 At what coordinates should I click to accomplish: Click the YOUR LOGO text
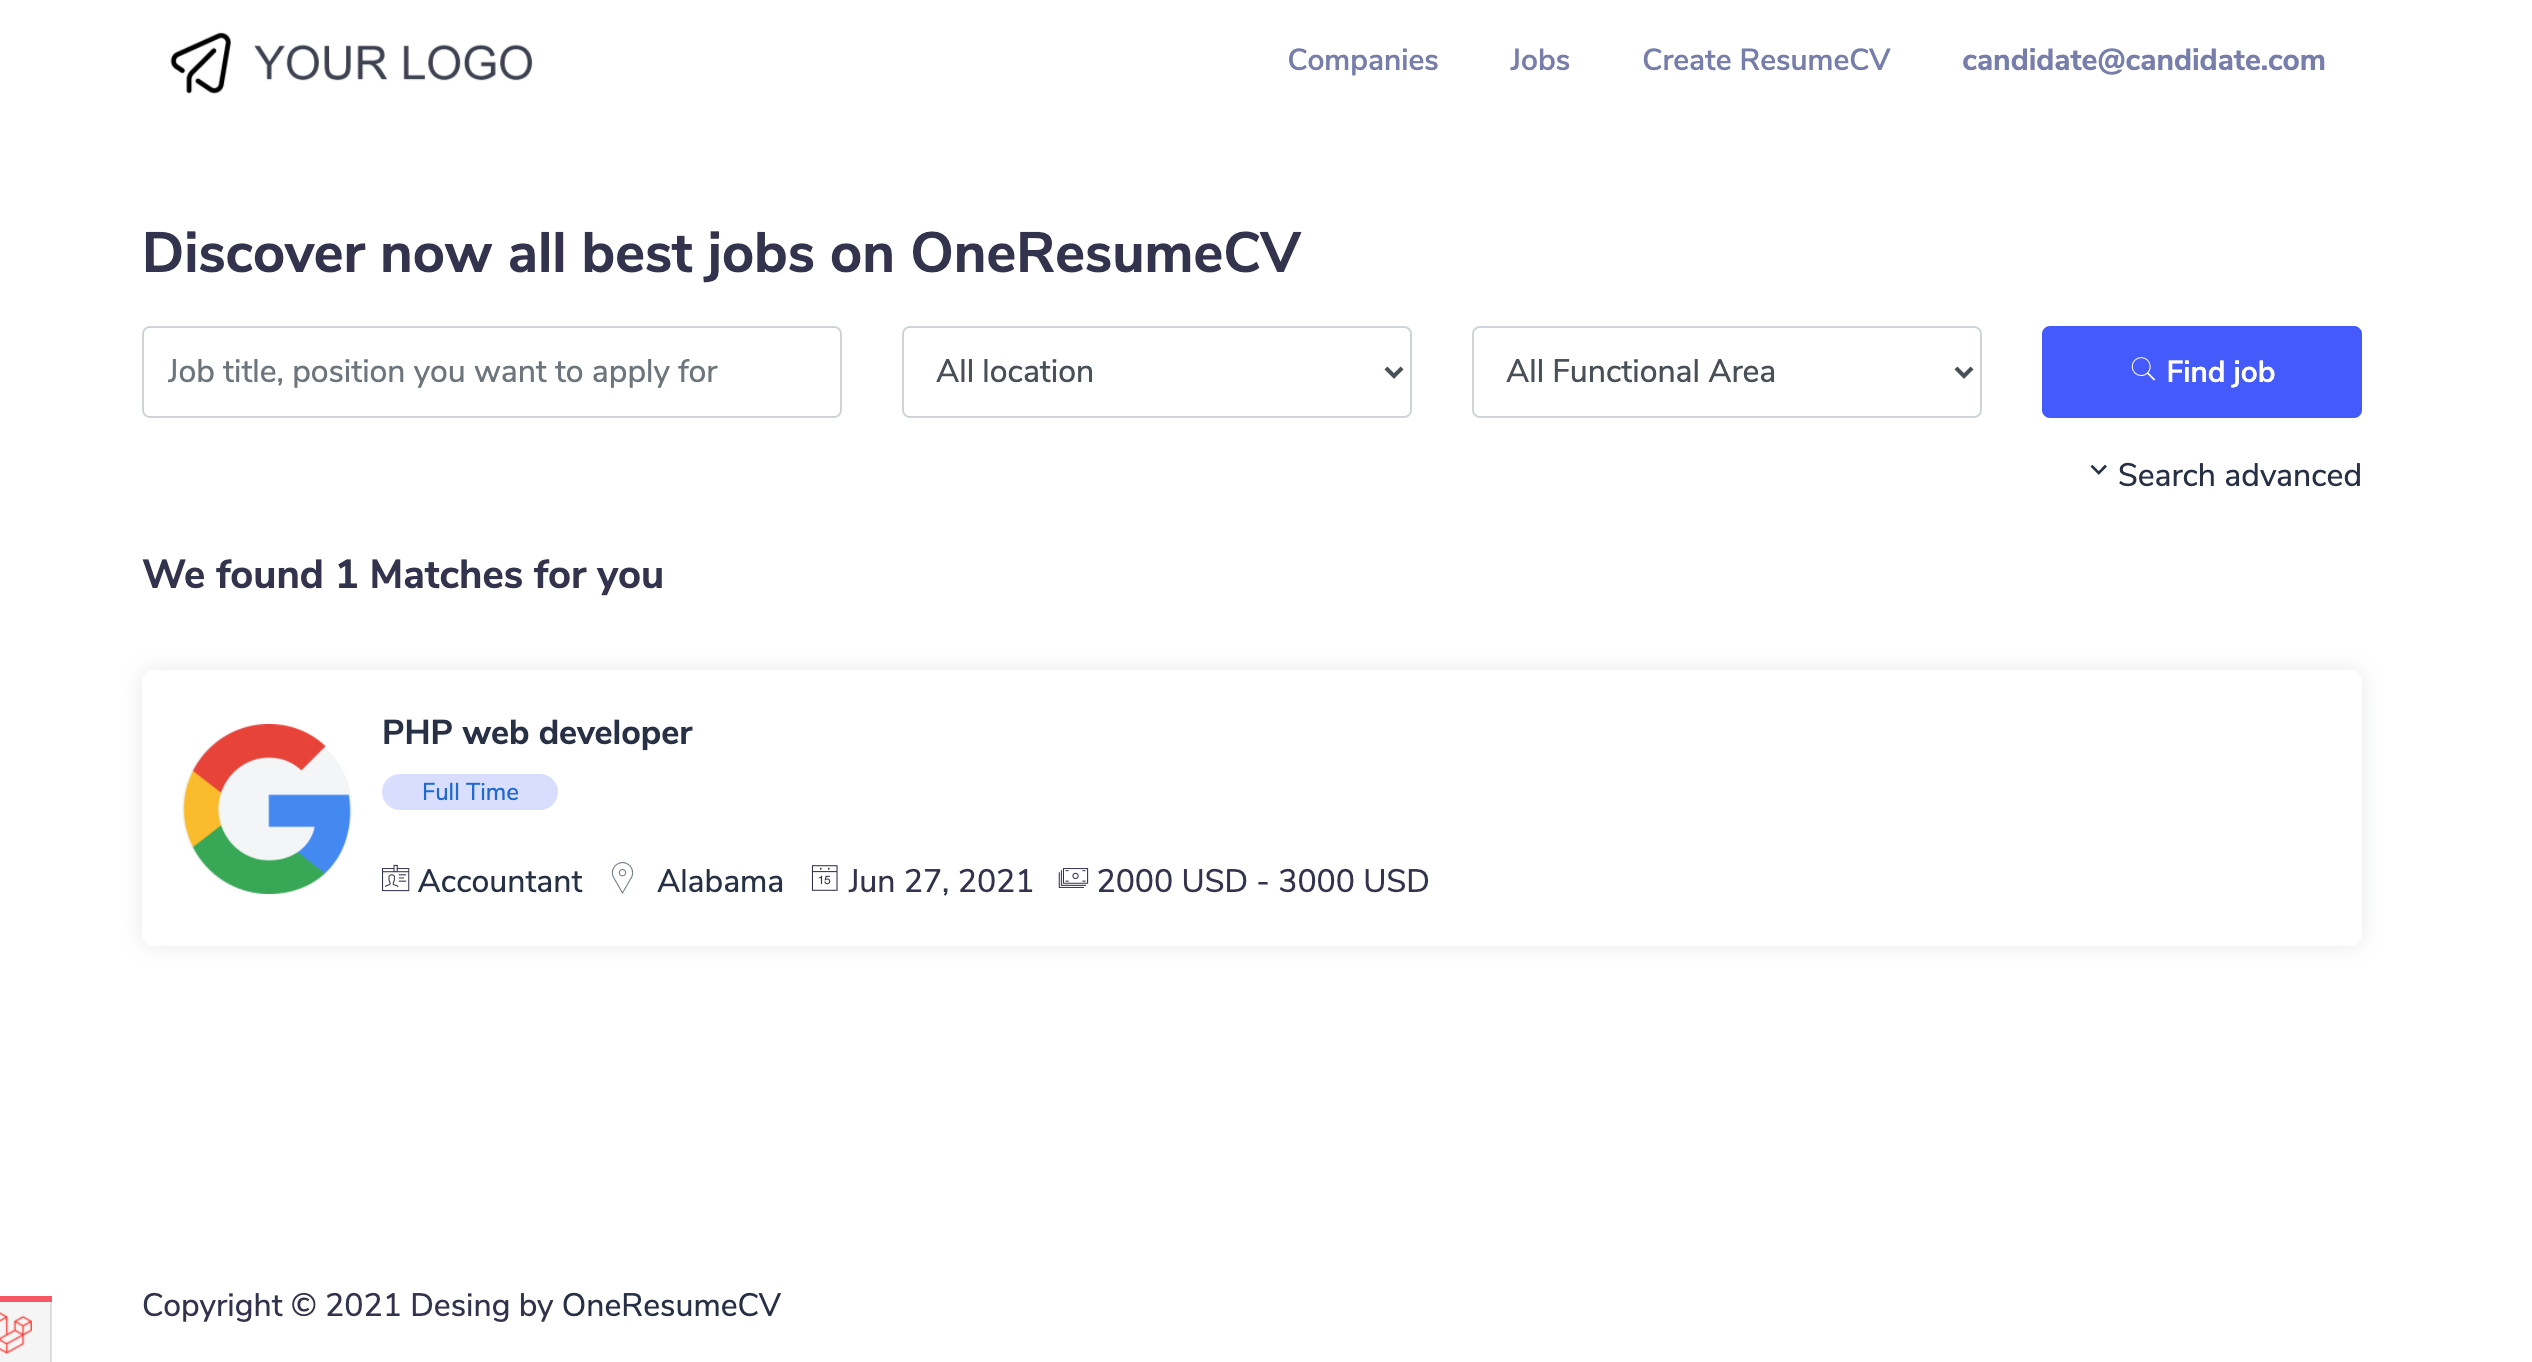pos(393,63)
